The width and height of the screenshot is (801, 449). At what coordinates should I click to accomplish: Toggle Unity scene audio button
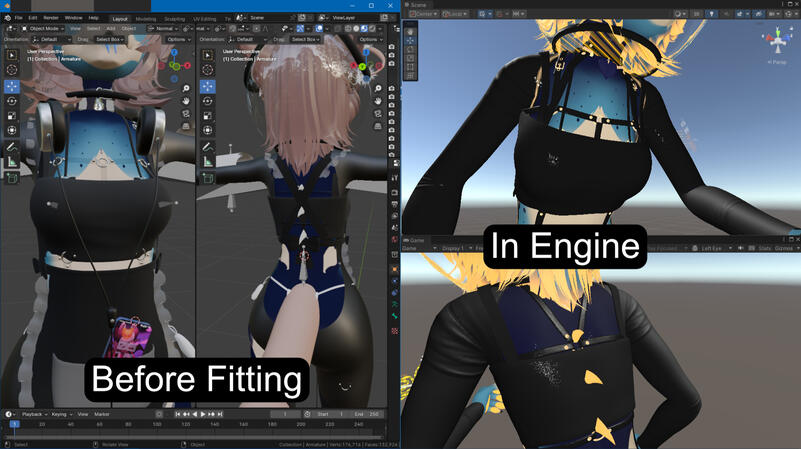click(x=725, y=14)
